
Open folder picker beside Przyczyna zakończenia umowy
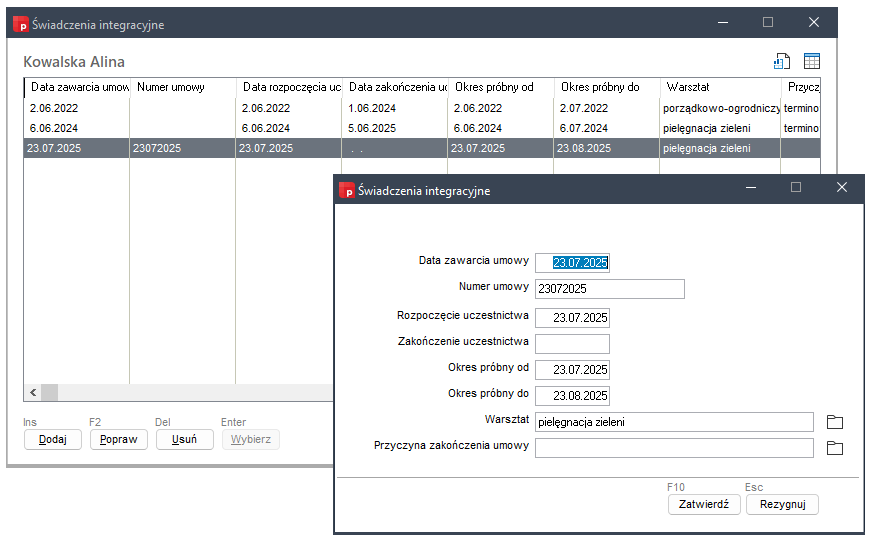(835, 448)
